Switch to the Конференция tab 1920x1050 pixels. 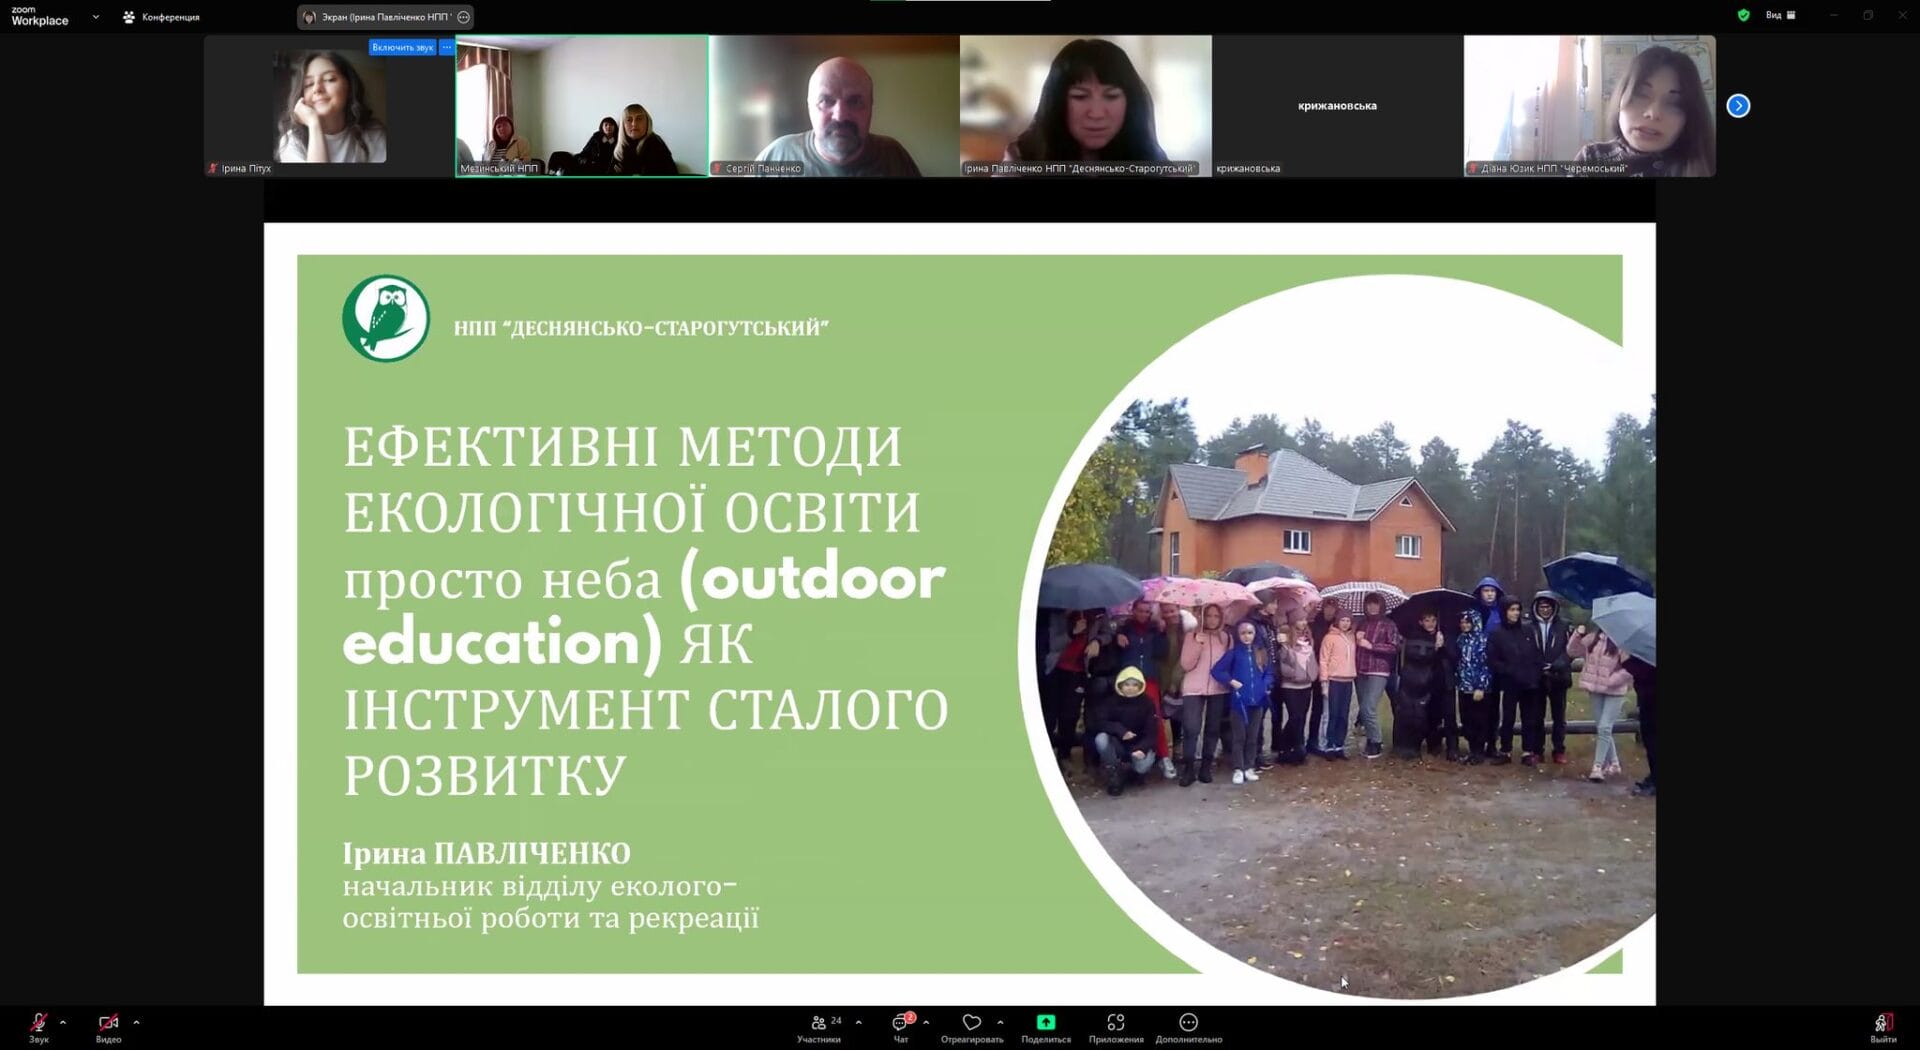pyautogui.click(x=161, y=17)
